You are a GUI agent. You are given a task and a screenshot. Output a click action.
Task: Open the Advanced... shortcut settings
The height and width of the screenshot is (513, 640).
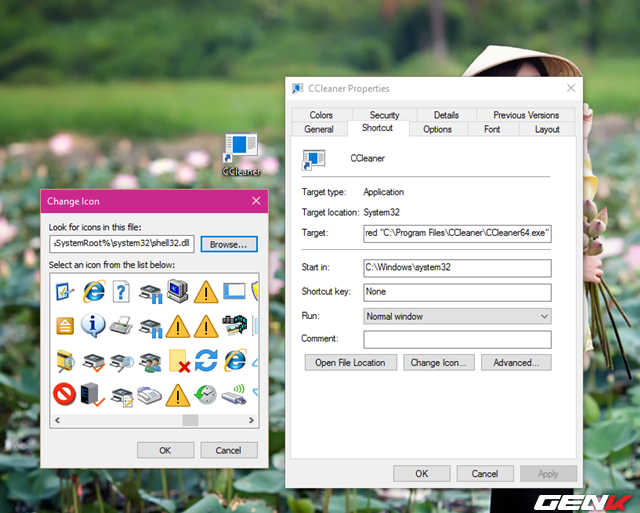tap(516, 362)
